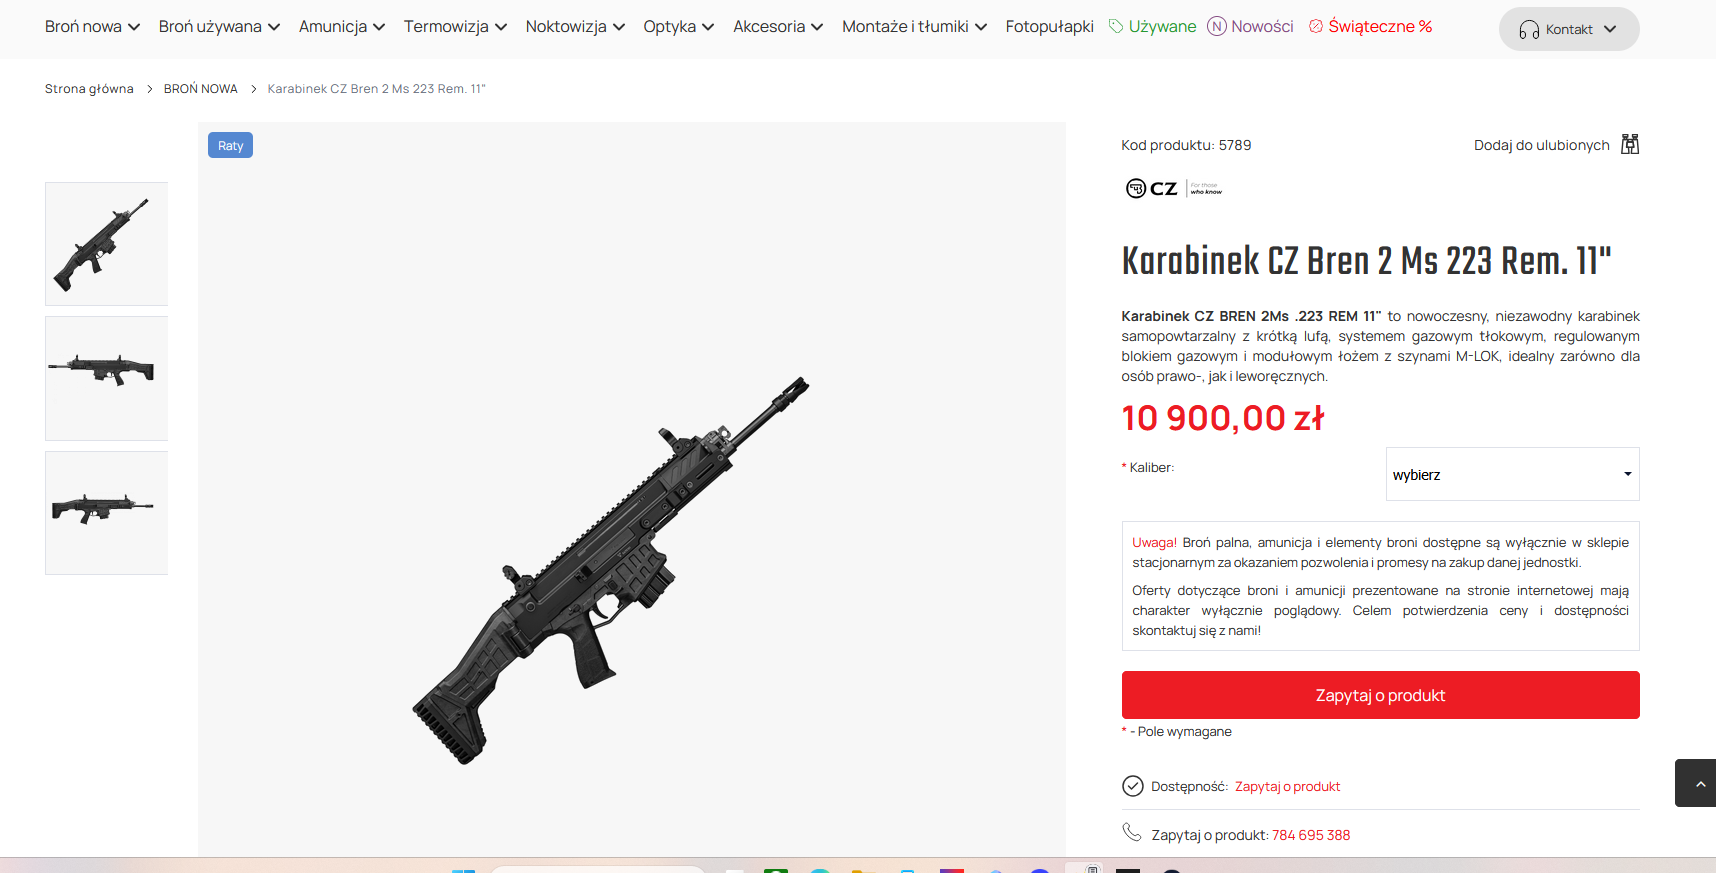Open the Kaliber wybierz dropdown
Screen dimensions: 1716x873
tap(1512, 474)
